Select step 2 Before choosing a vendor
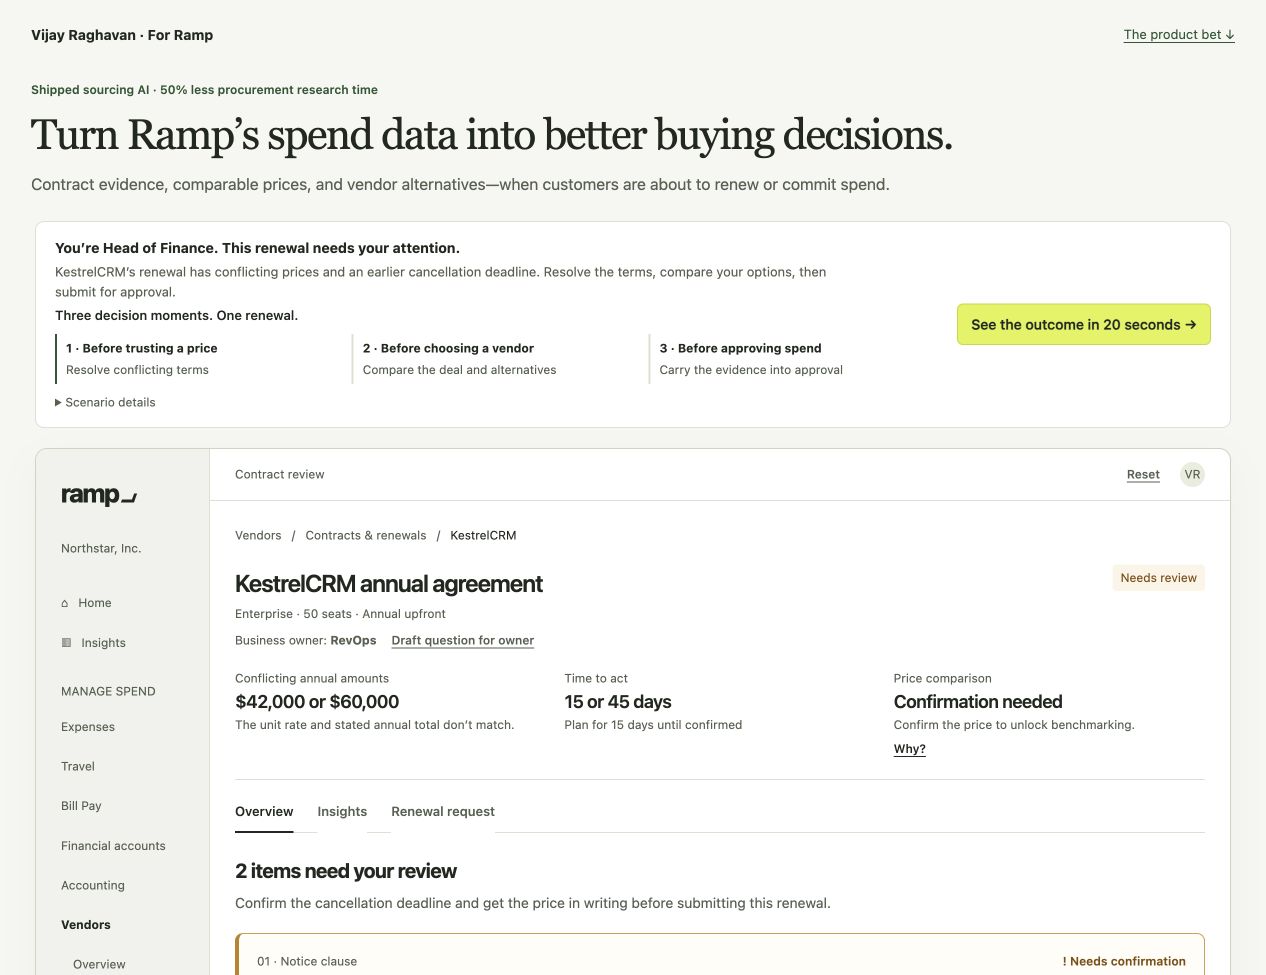1266x975 pixels. click(x=496, y=359)
